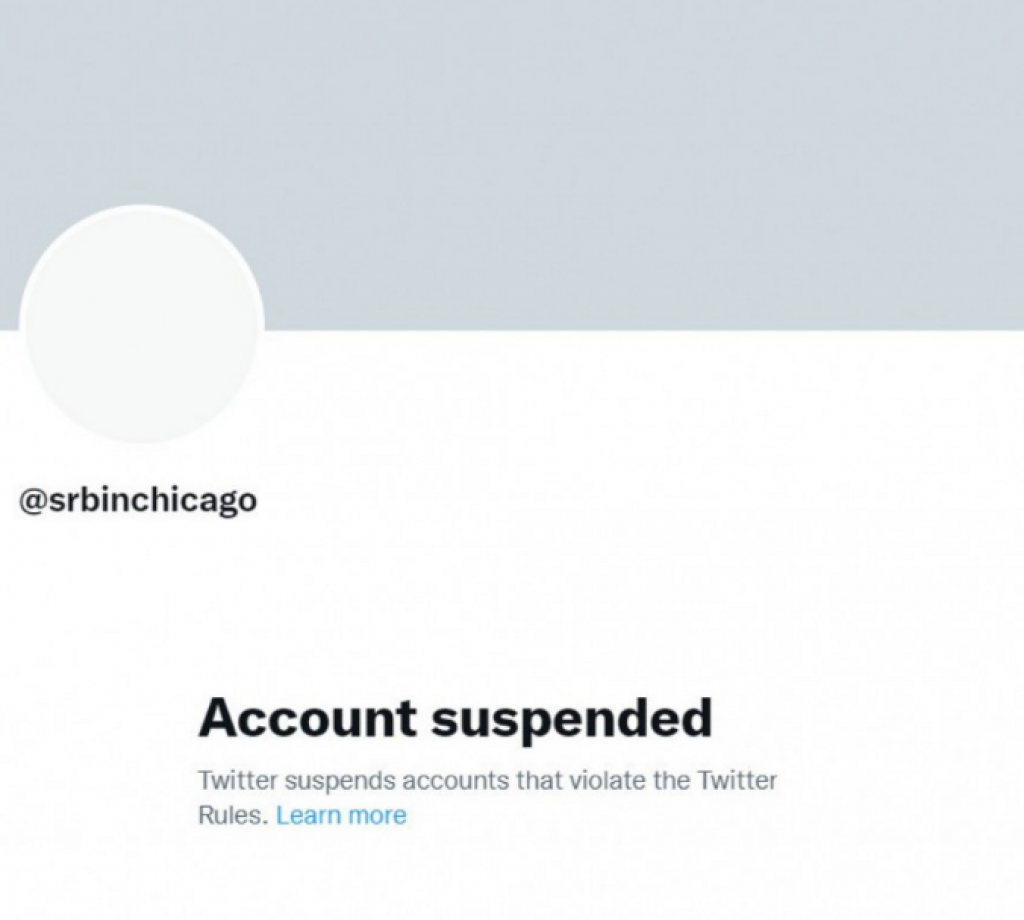This screenshot has width=1024, height=920.
Task: Click the word 'Rules.' before Learn more
Action: point(233,815)
